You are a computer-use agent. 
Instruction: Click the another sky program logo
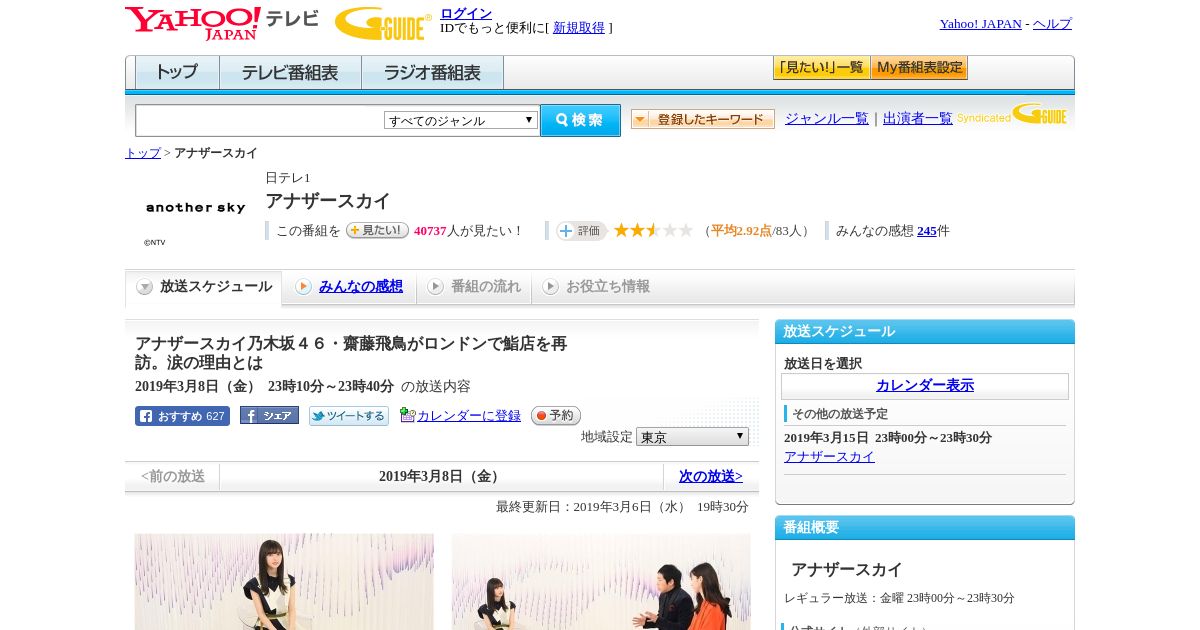[x=195, y=207]
